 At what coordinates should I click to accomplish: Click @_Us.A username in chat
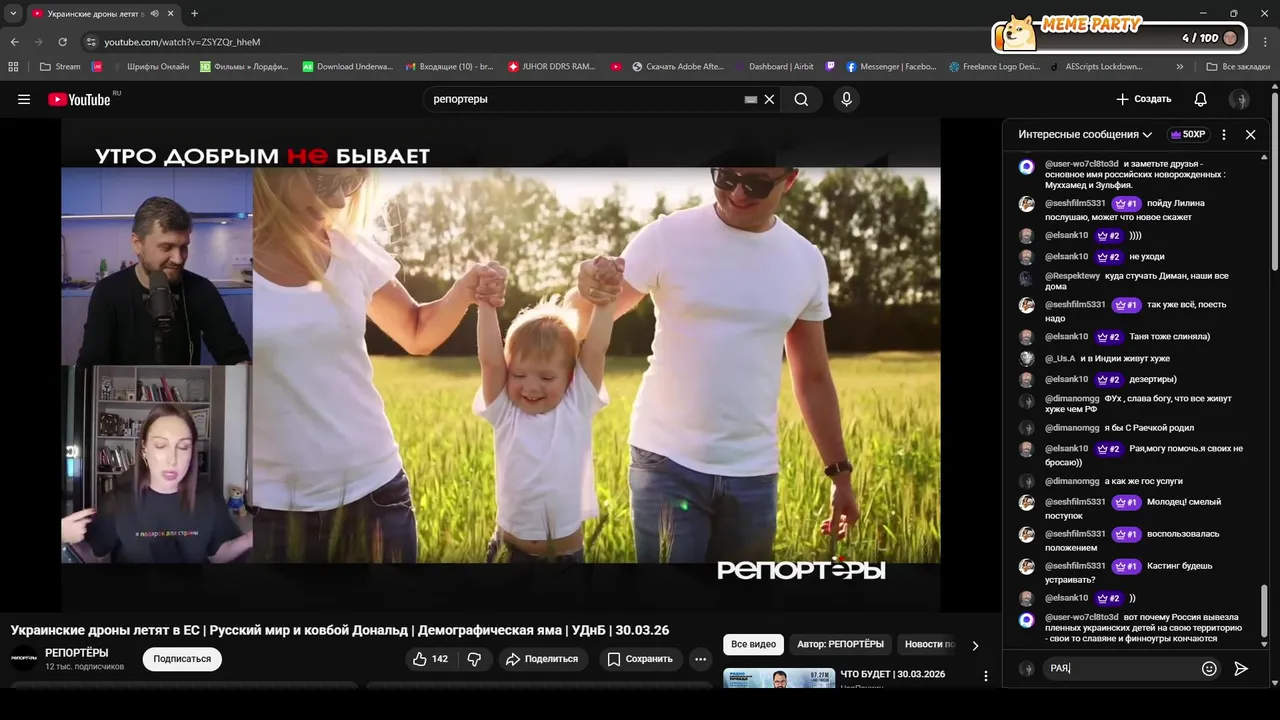1060,358
